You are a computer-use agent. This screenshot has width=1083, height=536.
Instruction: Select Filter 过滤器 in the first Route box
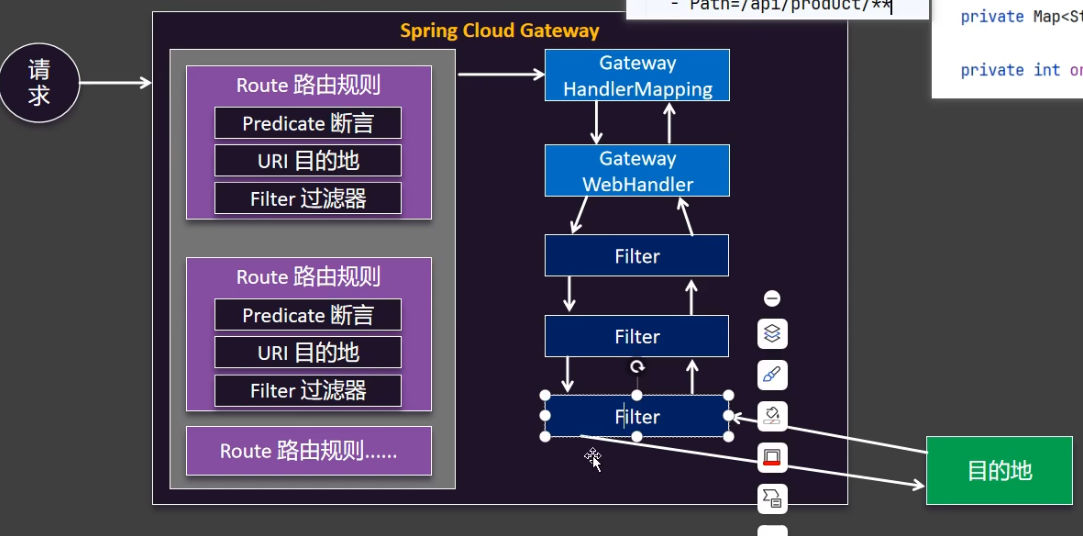308,199
